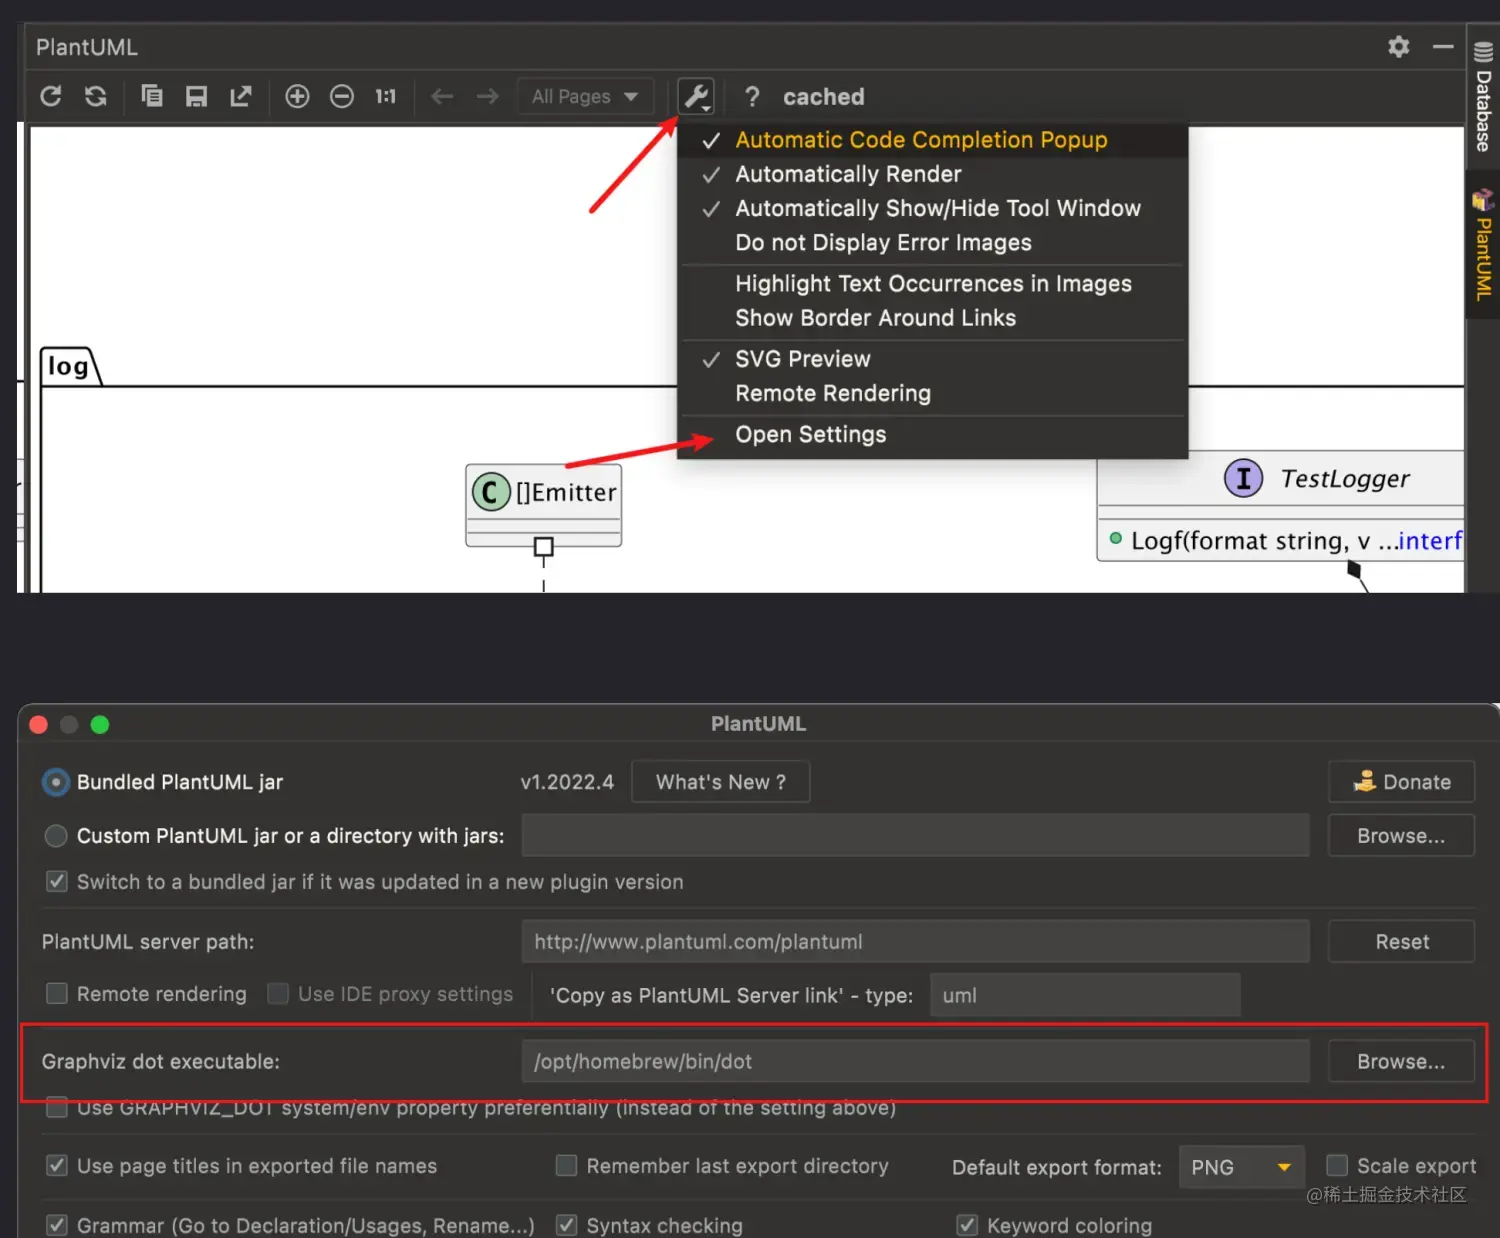Image resolution: width=1500 pixels, height=1238 pixels.
Task: Enable Highlight Text Occurrences in Images
Action: click(x=932, y=284)
